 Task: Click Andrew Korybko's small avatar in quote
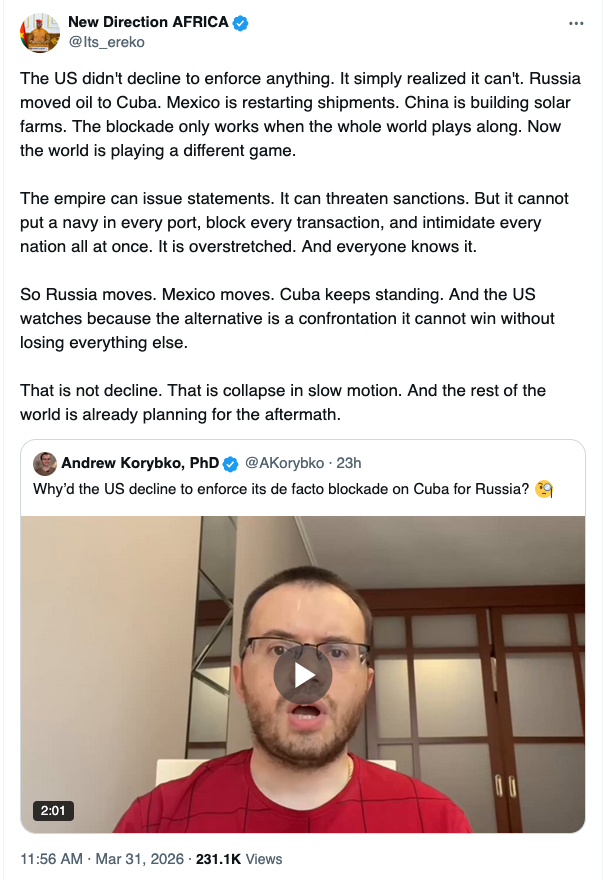[45, 463]
